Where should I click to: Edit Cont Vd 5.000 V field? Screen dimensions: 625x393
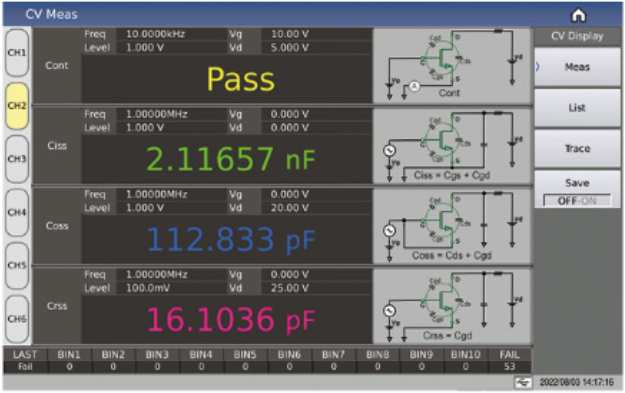(316, 48)
